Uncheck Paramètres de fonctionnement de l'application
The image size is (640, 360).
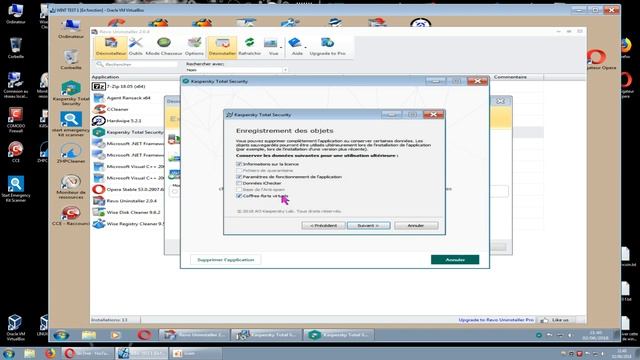tap(239, 177)
